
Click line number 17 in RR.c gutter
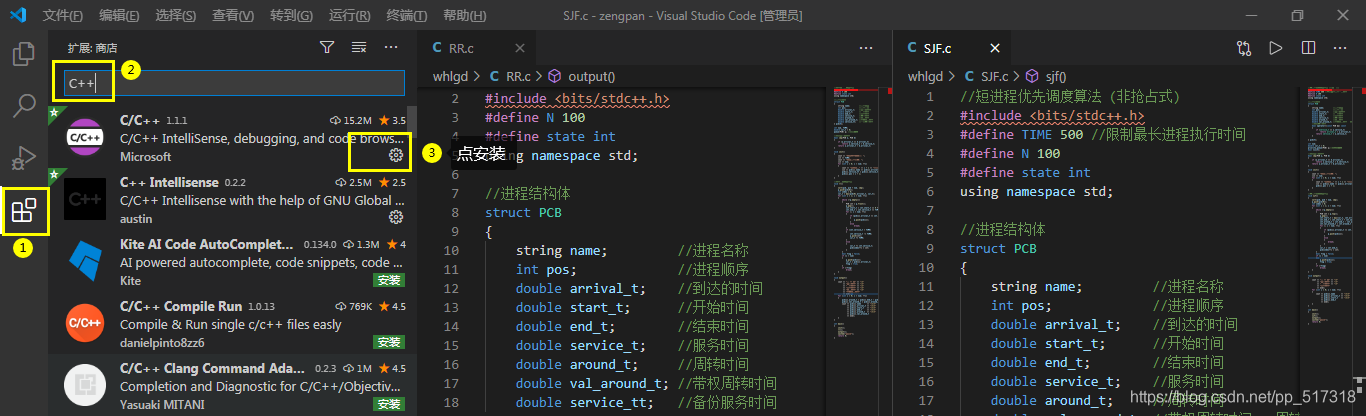point(450,384)
